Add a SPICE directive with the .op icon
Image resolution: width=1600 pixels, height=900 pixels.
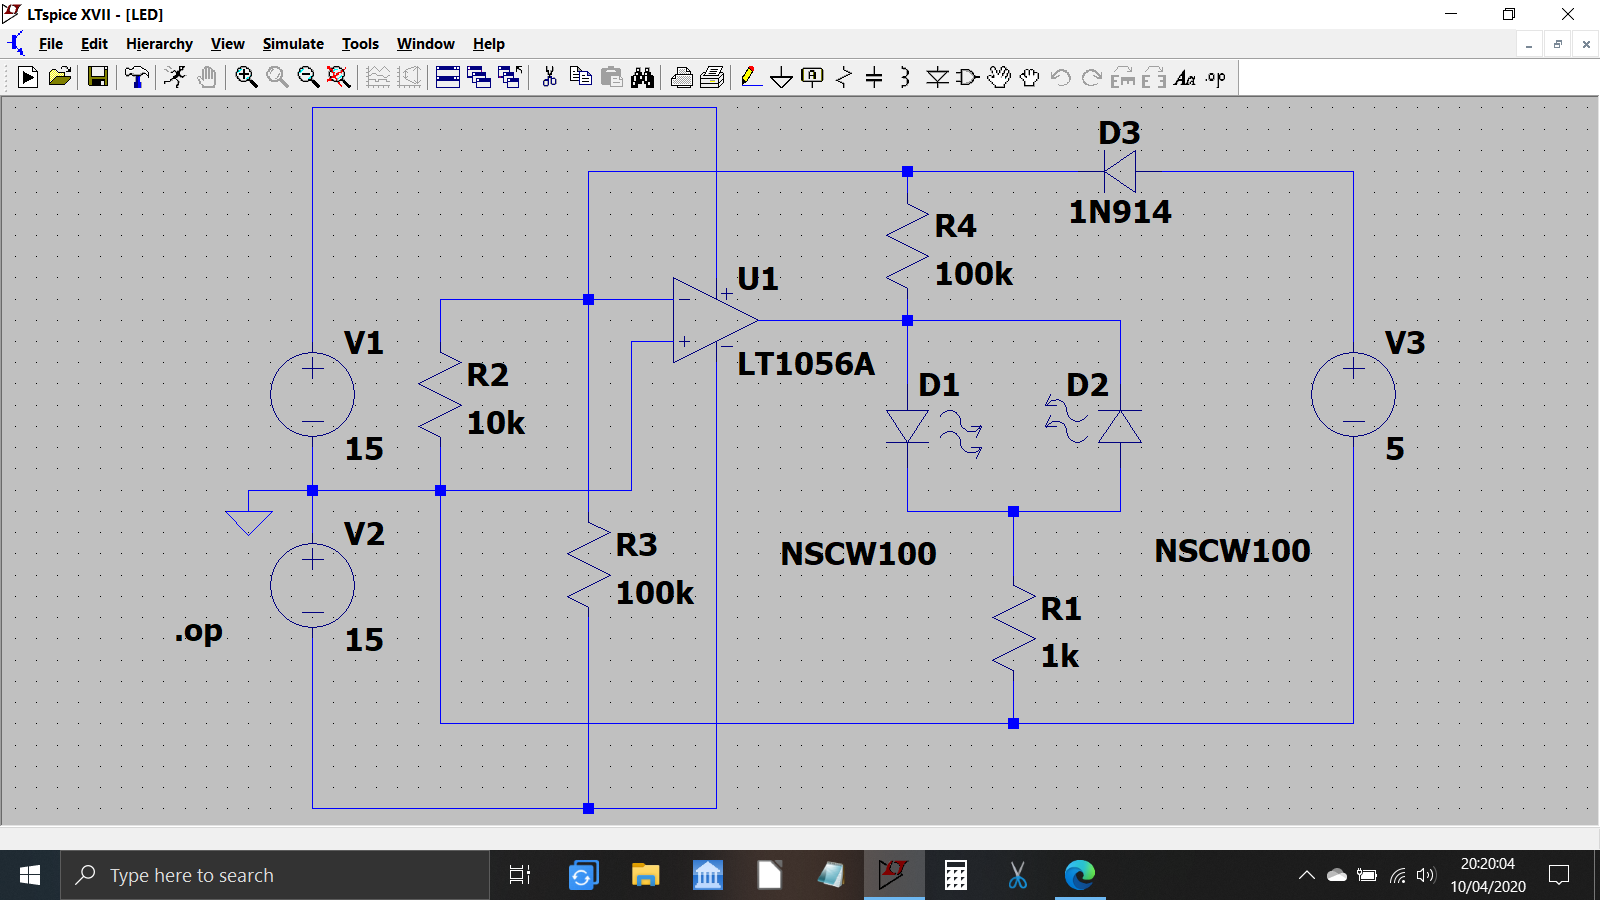[x=1216, y=77]
